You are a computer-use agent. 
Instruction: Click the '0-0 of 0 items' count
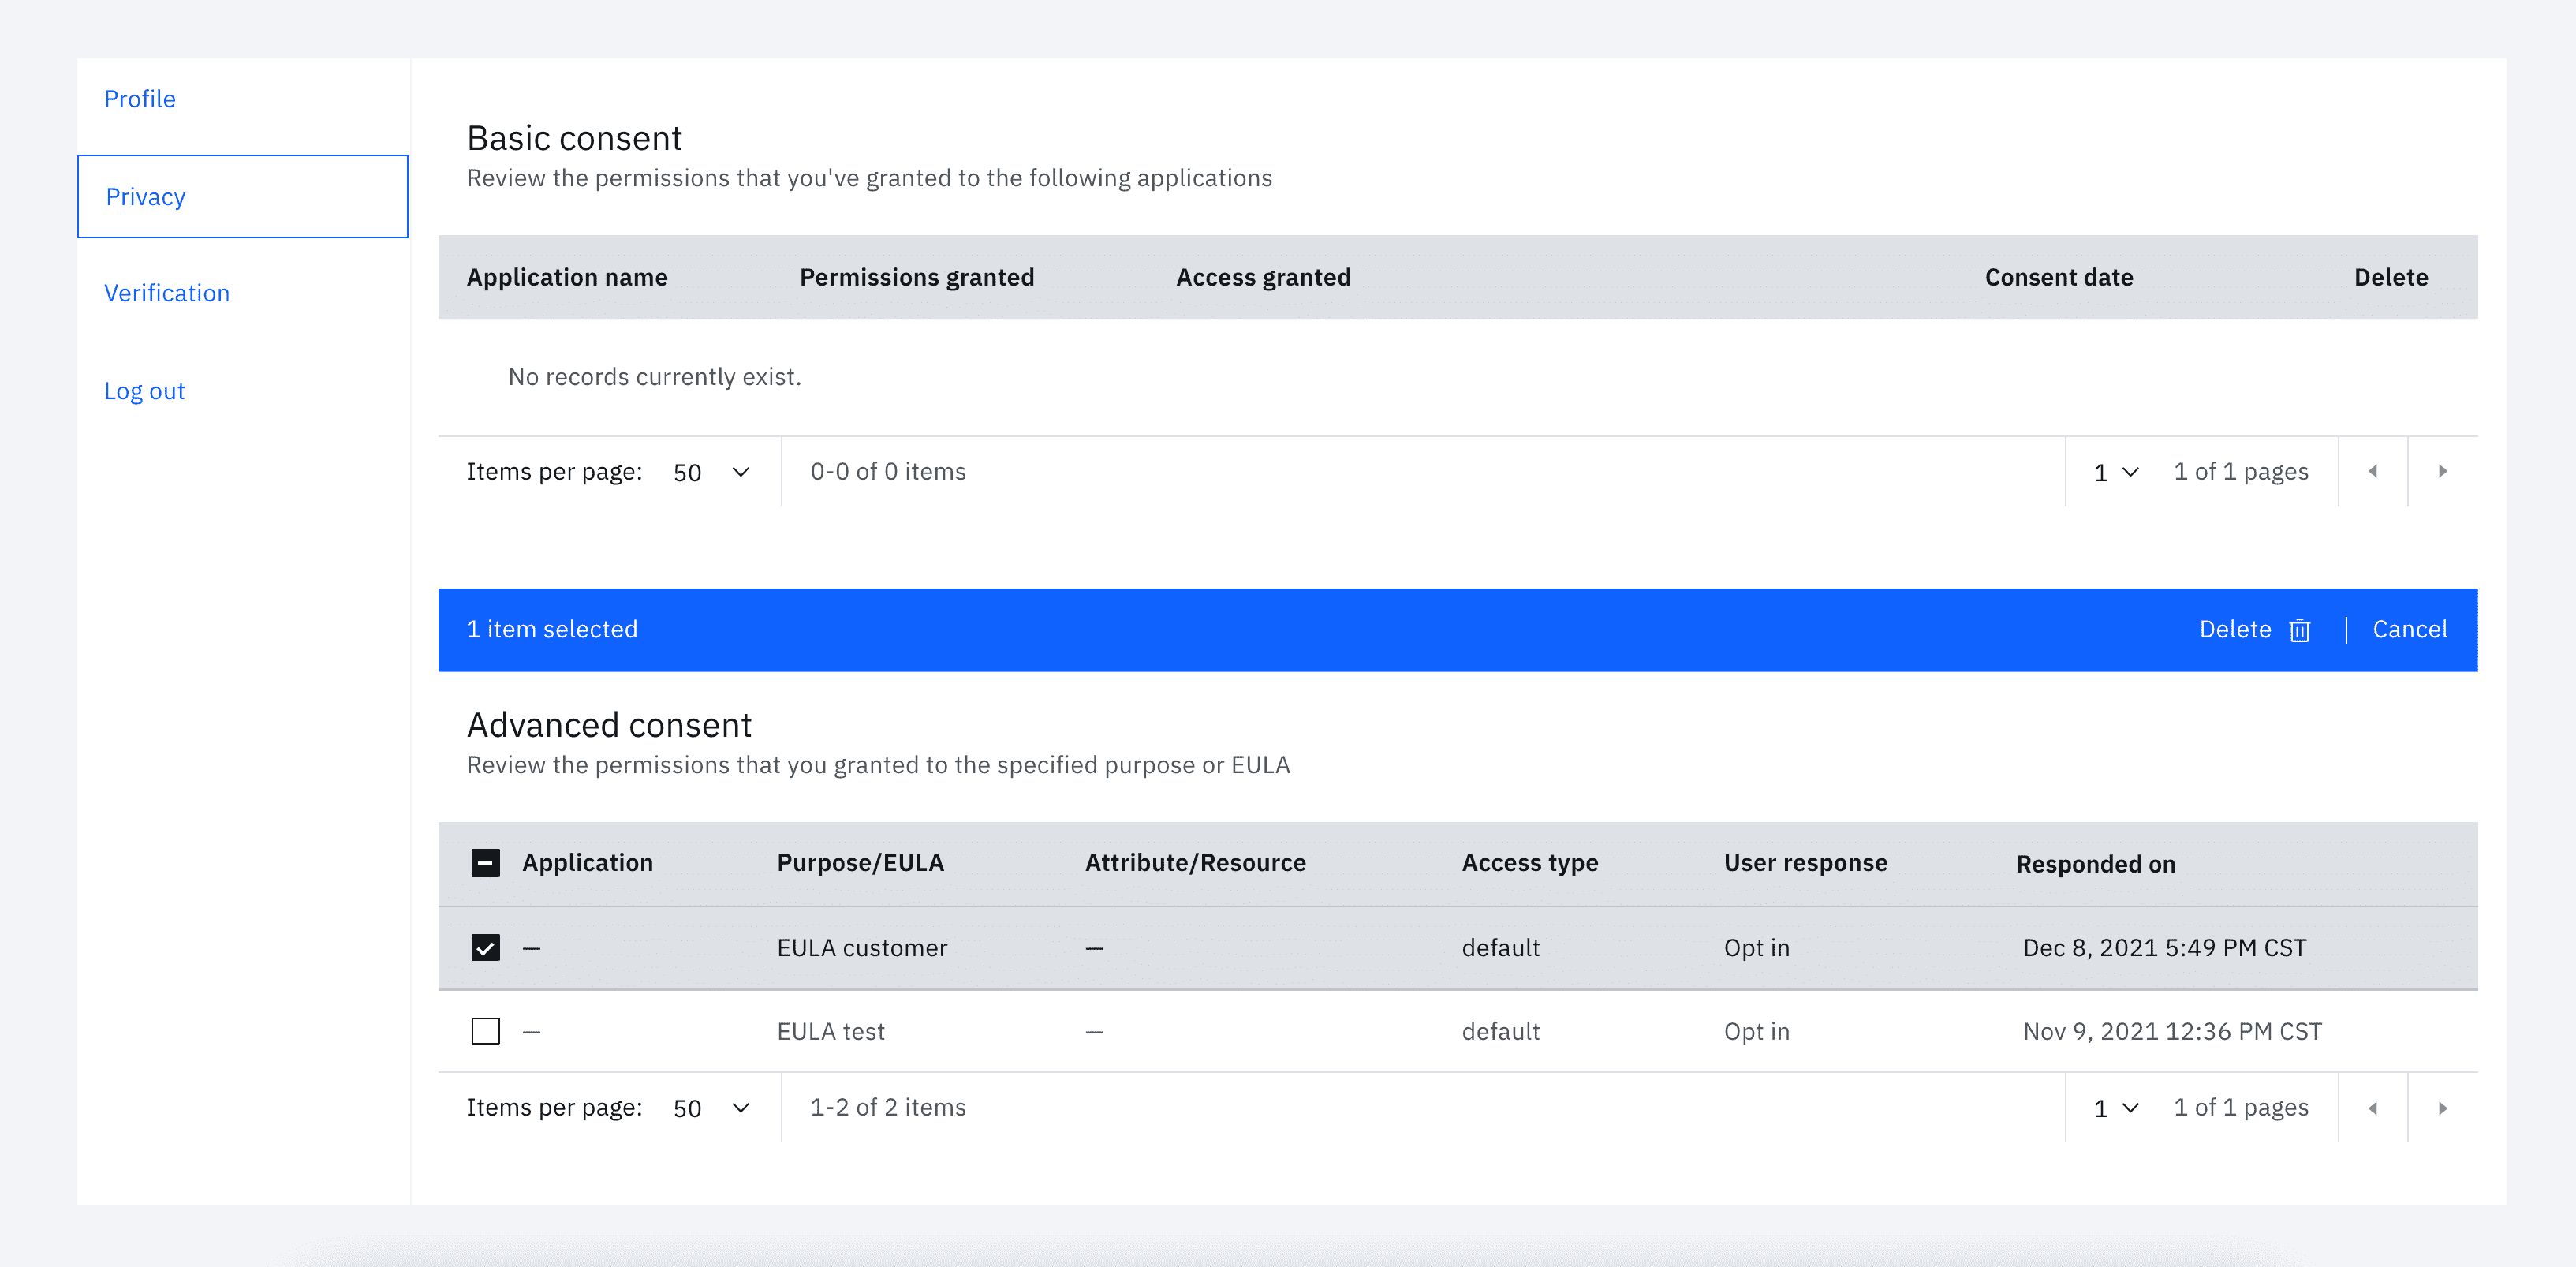pyautogui.click(x=888, y=471)
